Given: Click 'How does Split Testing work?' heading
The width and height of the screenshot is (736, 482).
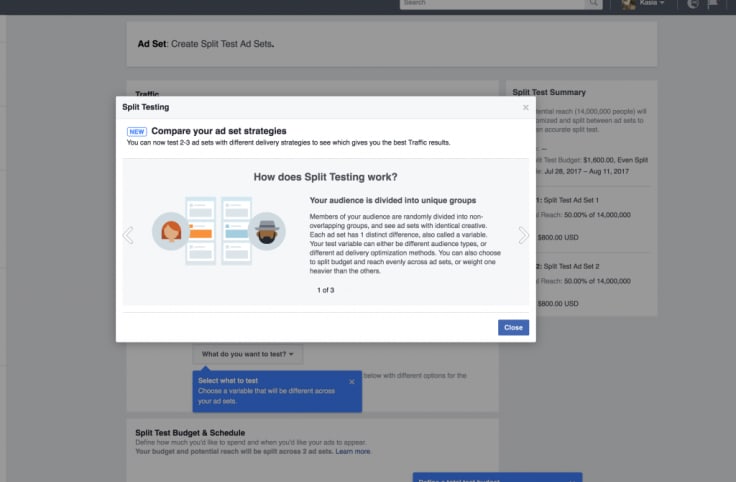Looking at the screenshot, I should tap(325, 177).
